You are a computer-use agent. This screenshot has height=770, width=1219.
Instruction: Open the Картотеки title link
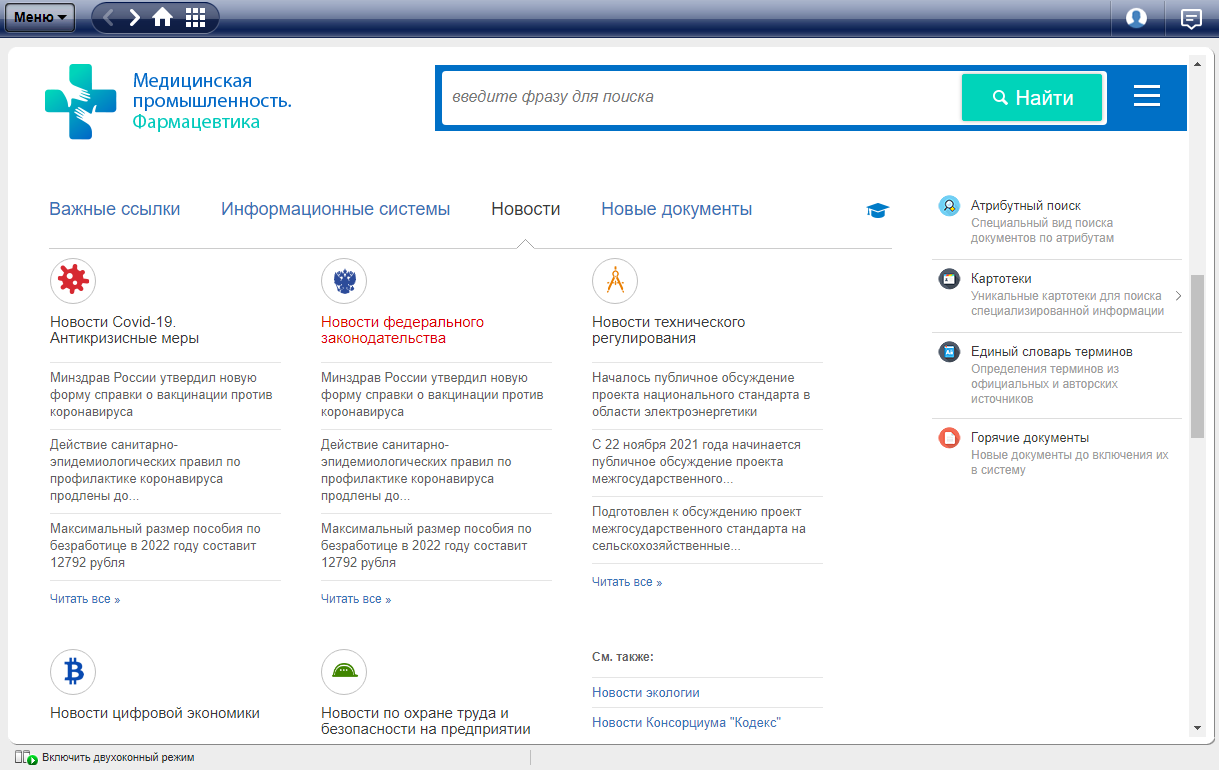pos(1001,278)
